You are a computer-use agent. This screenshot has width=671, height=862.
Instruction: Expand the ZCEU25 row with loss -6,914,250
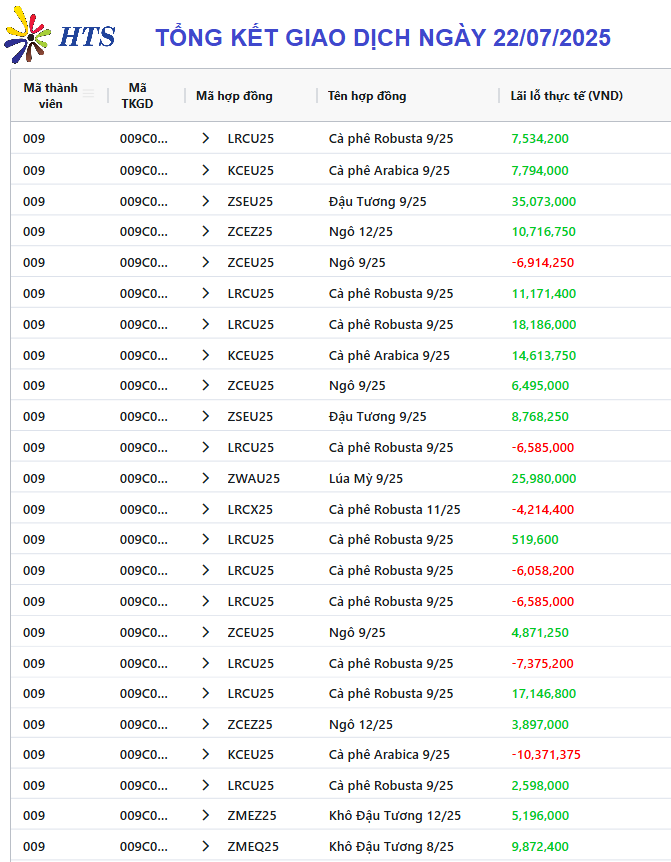[x=206, y=262]
